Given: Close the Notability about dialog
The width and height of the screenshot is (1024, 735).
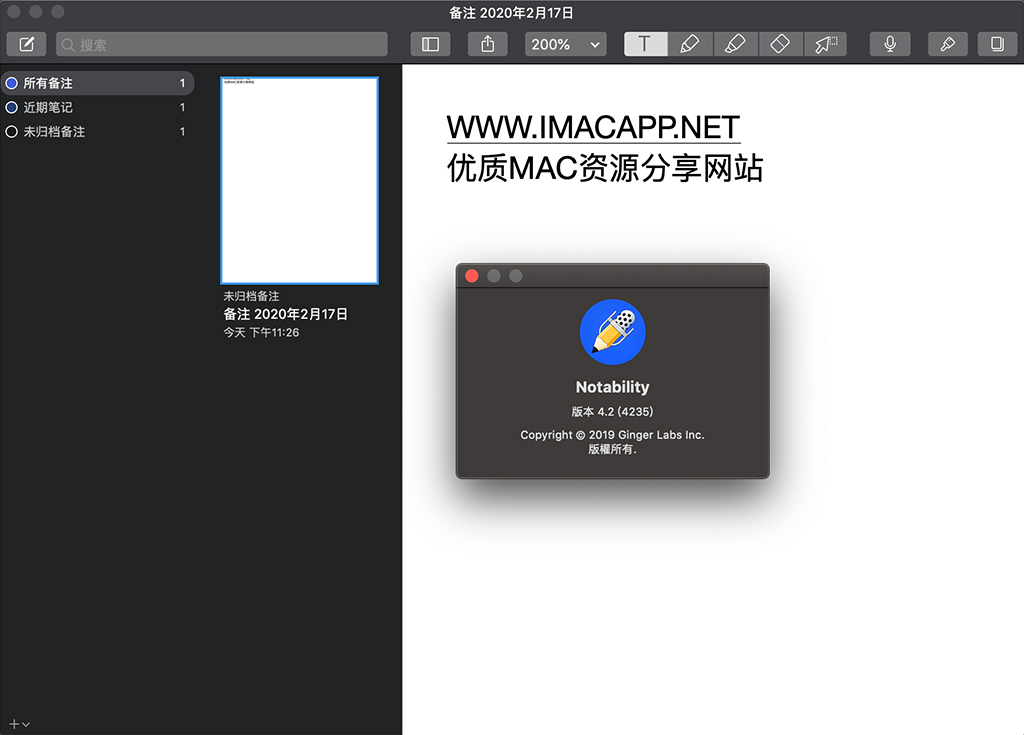Looking at the screenshot, I should [472, 276].
